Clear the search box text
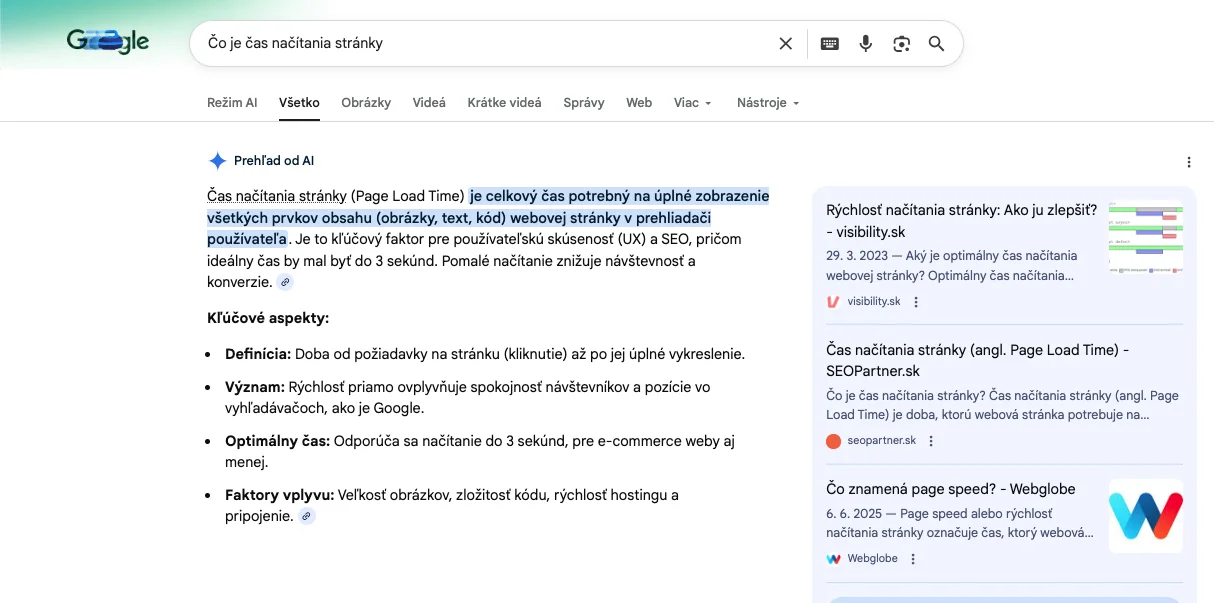 [x=785, y=44]
